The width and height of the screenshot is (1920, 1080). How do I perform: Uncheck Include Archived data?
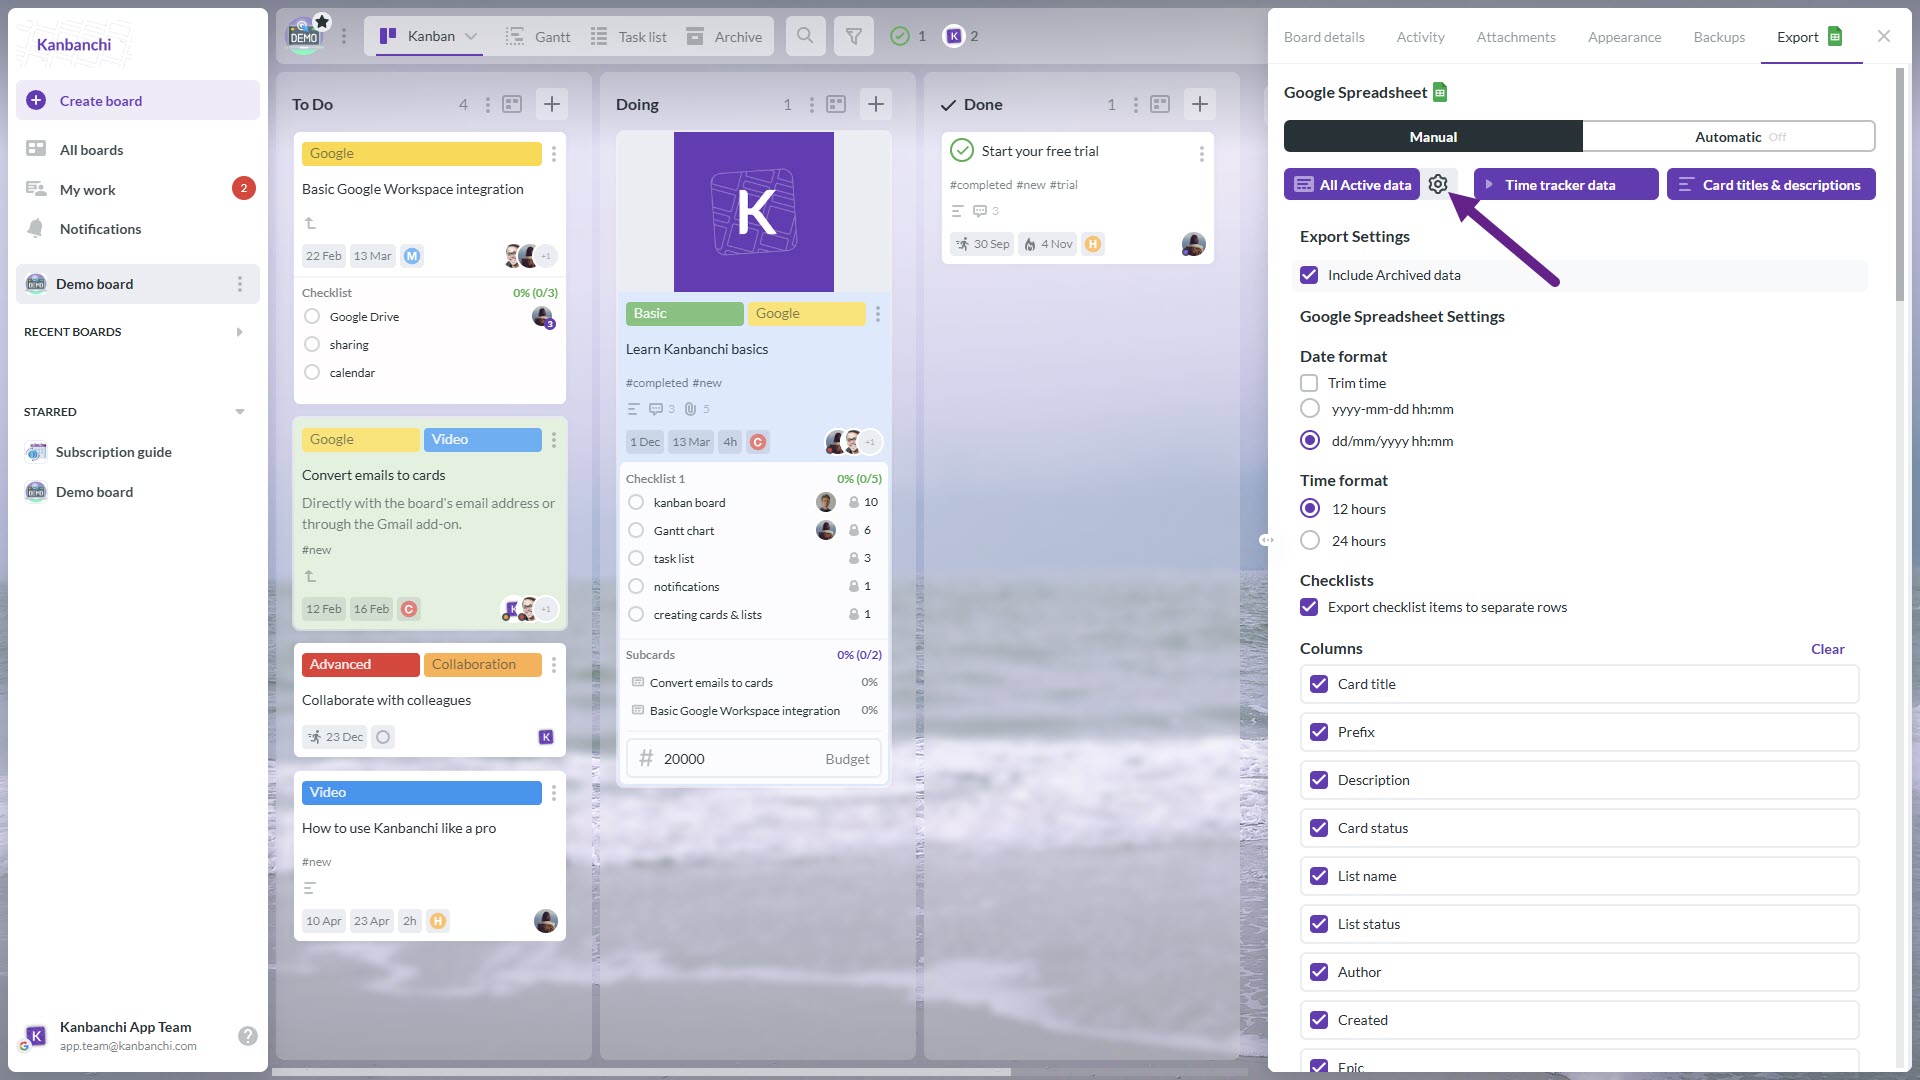point(1309,275)
